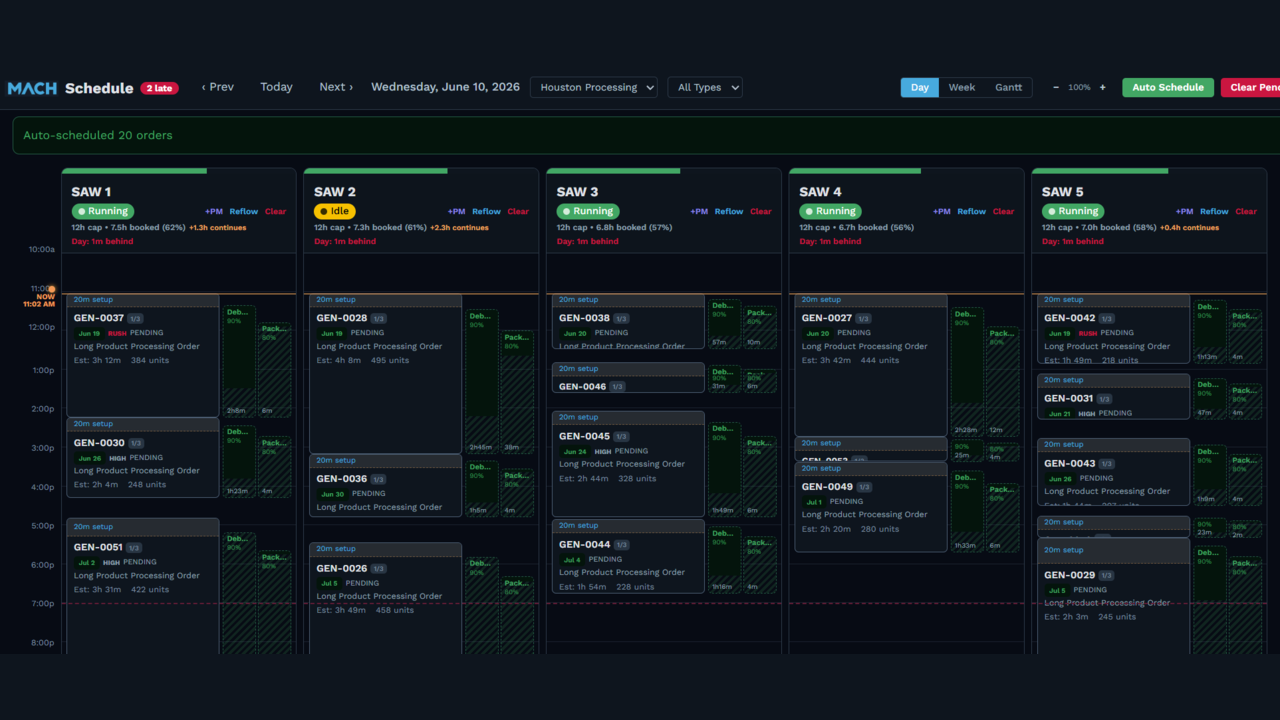Advance with the Next button

(x=336, y=87)
